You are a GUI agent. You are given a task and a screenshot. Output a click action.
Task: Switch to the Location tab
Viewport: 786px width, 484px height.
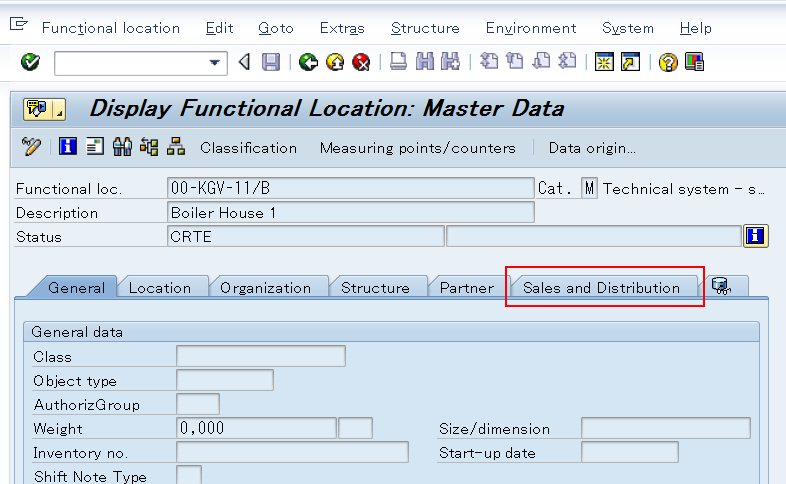point(160,288)
